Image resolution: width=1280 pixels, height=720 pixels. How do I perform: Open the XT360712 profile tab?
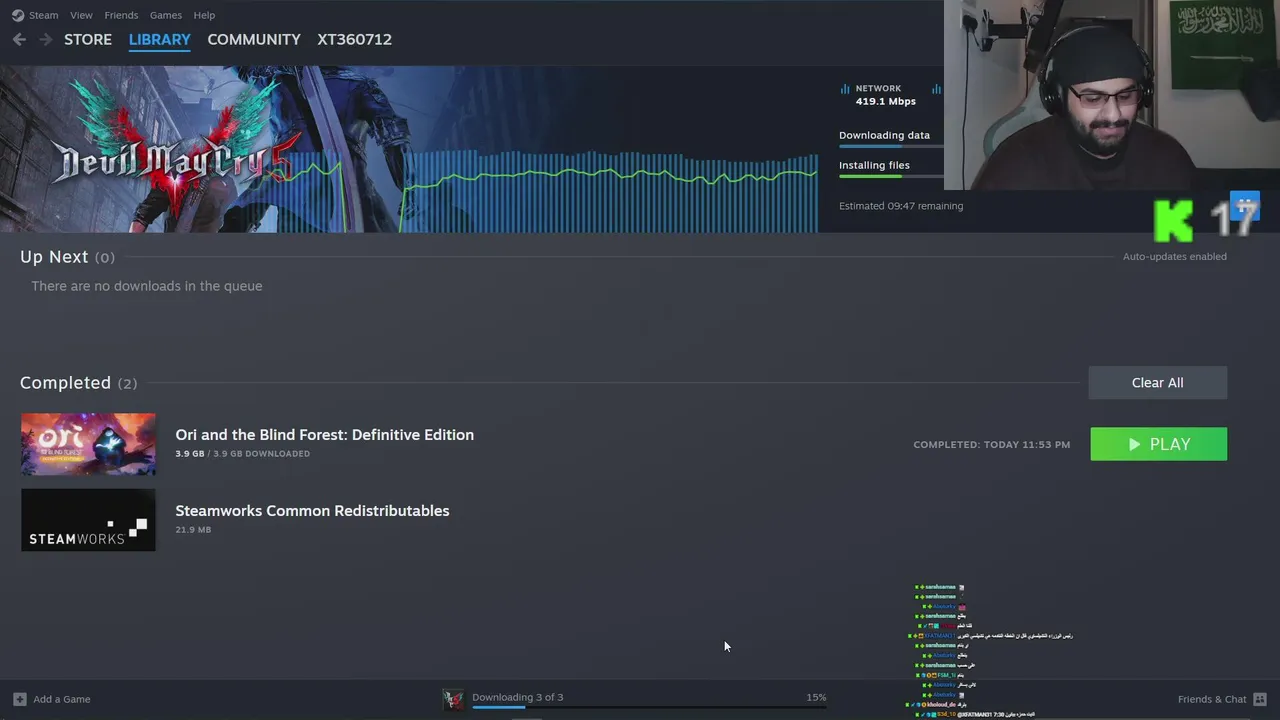354,39
